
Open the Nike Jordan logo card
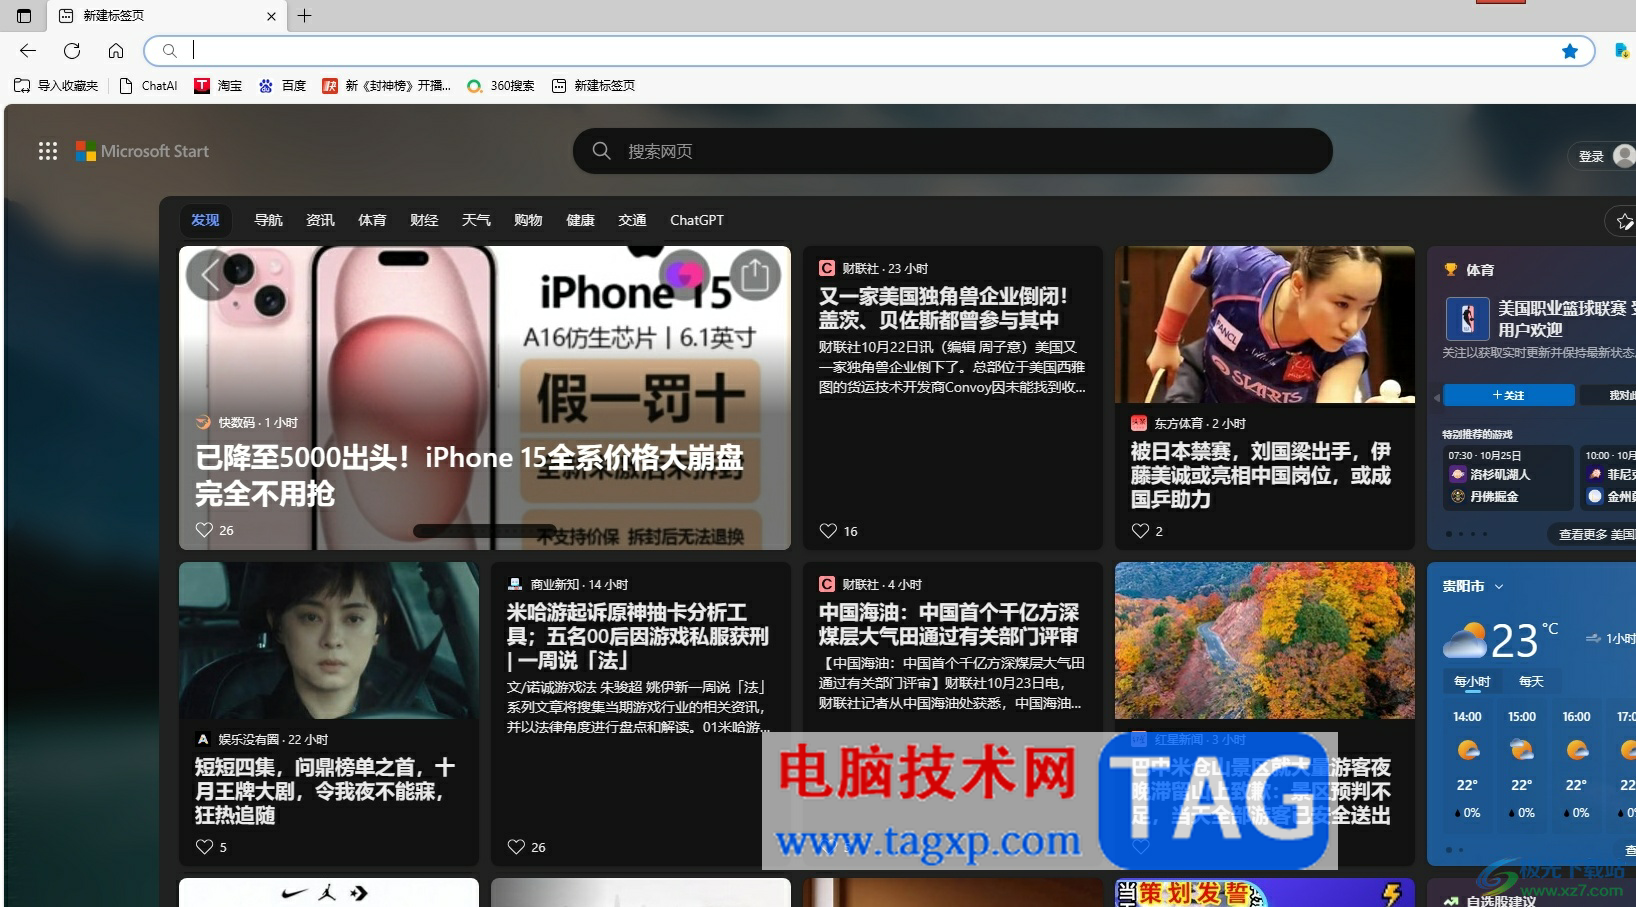coord(329,892)
